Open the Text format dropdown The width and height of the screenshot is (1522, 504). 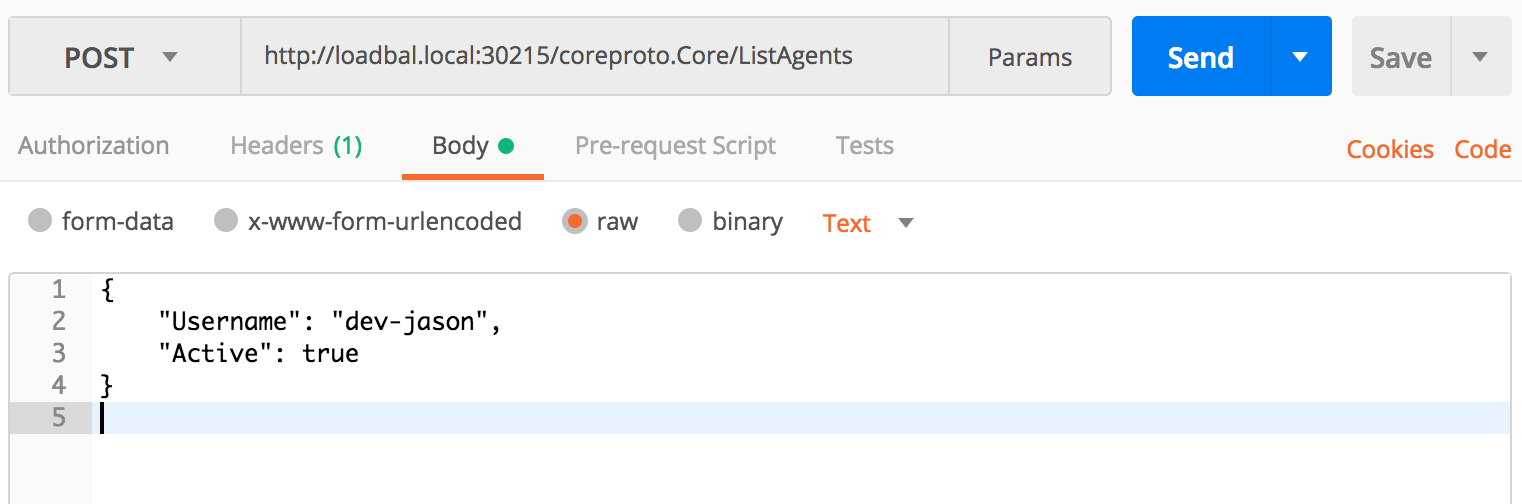pos(868,223)
